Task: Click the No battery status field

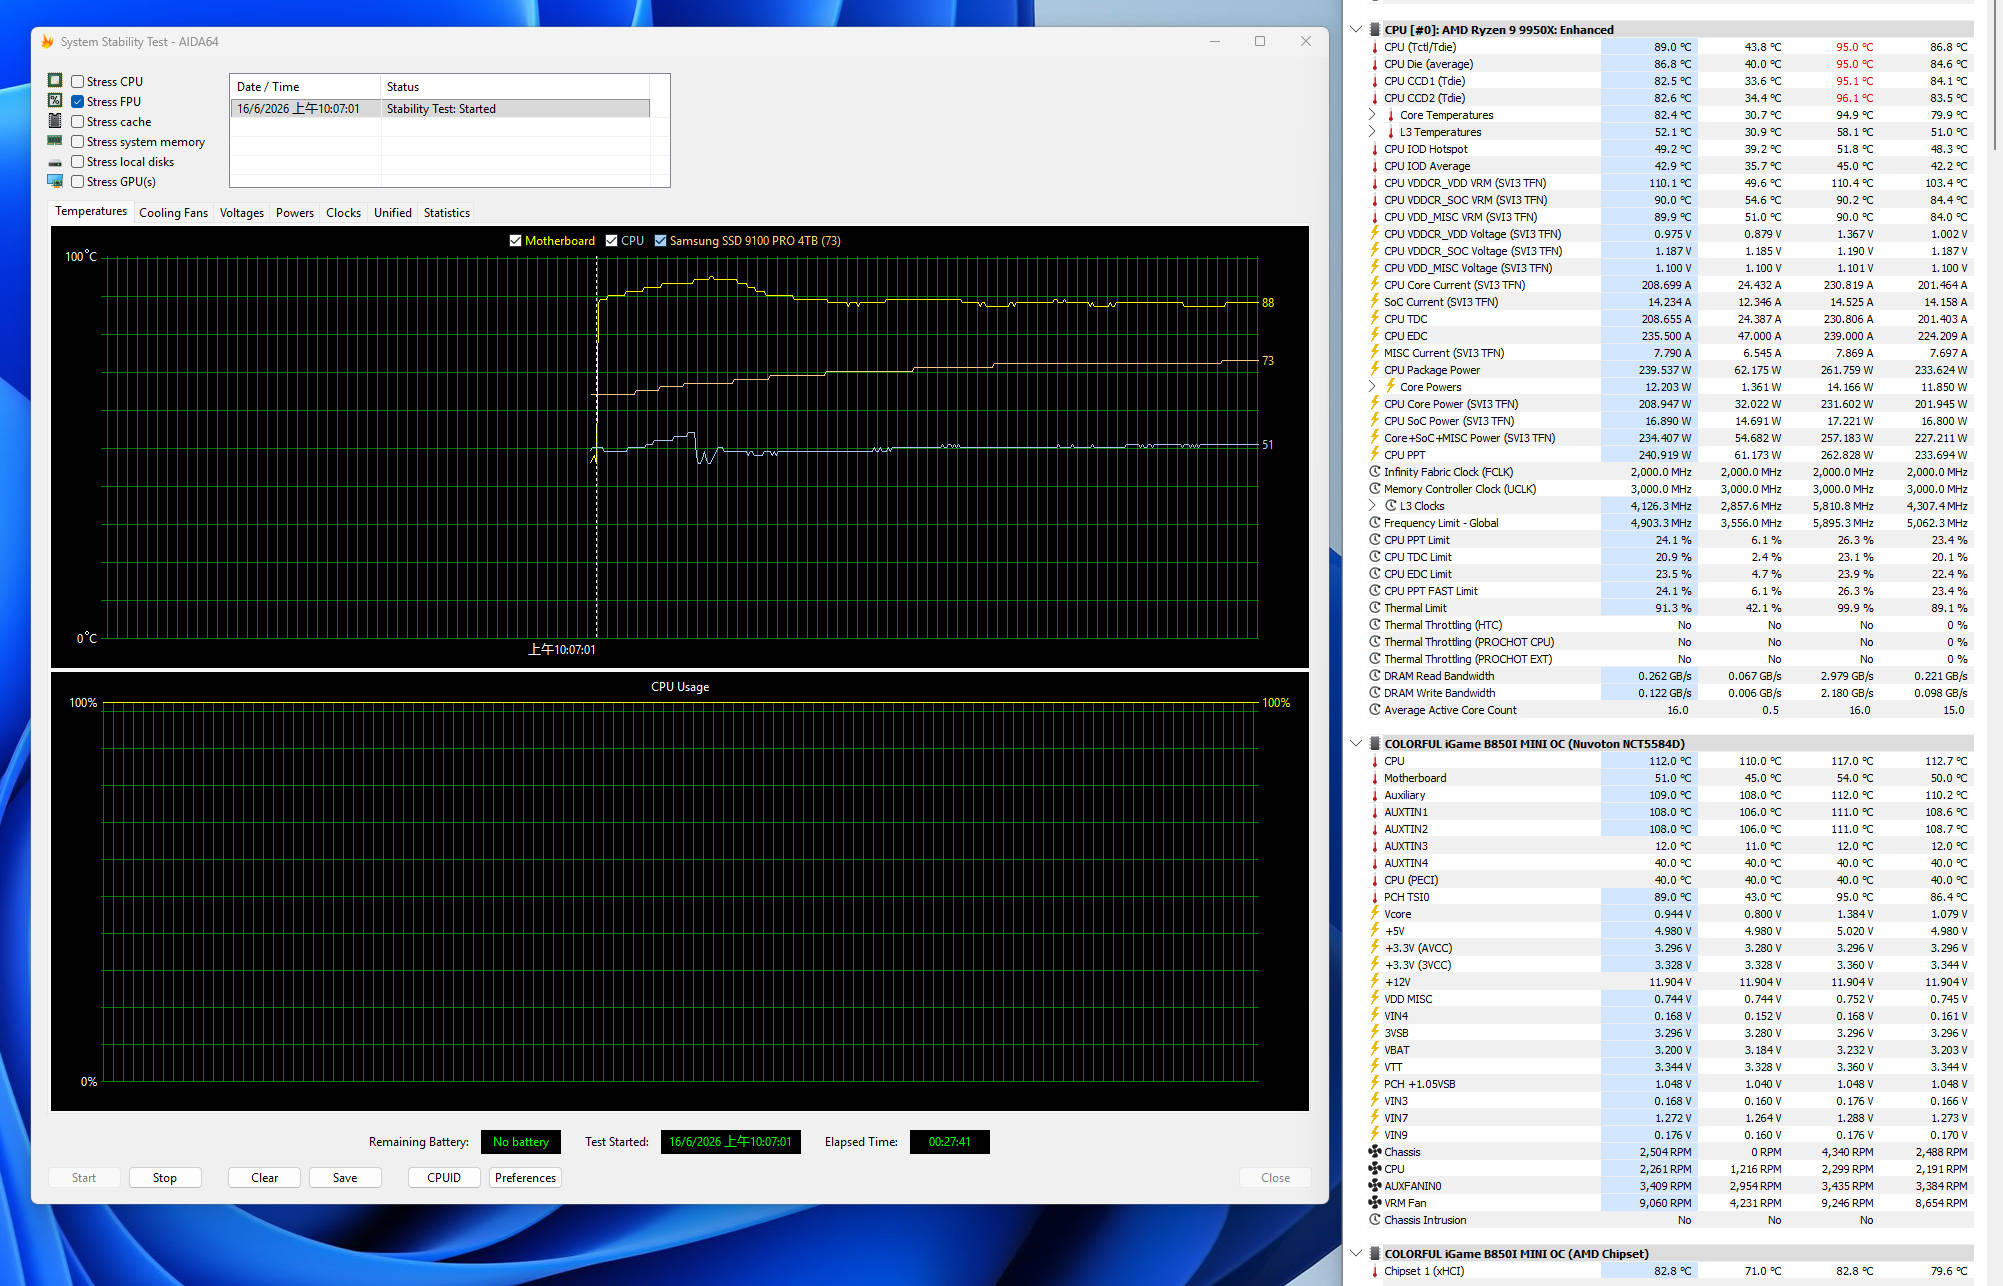Action: click(x=521, y=1142)
